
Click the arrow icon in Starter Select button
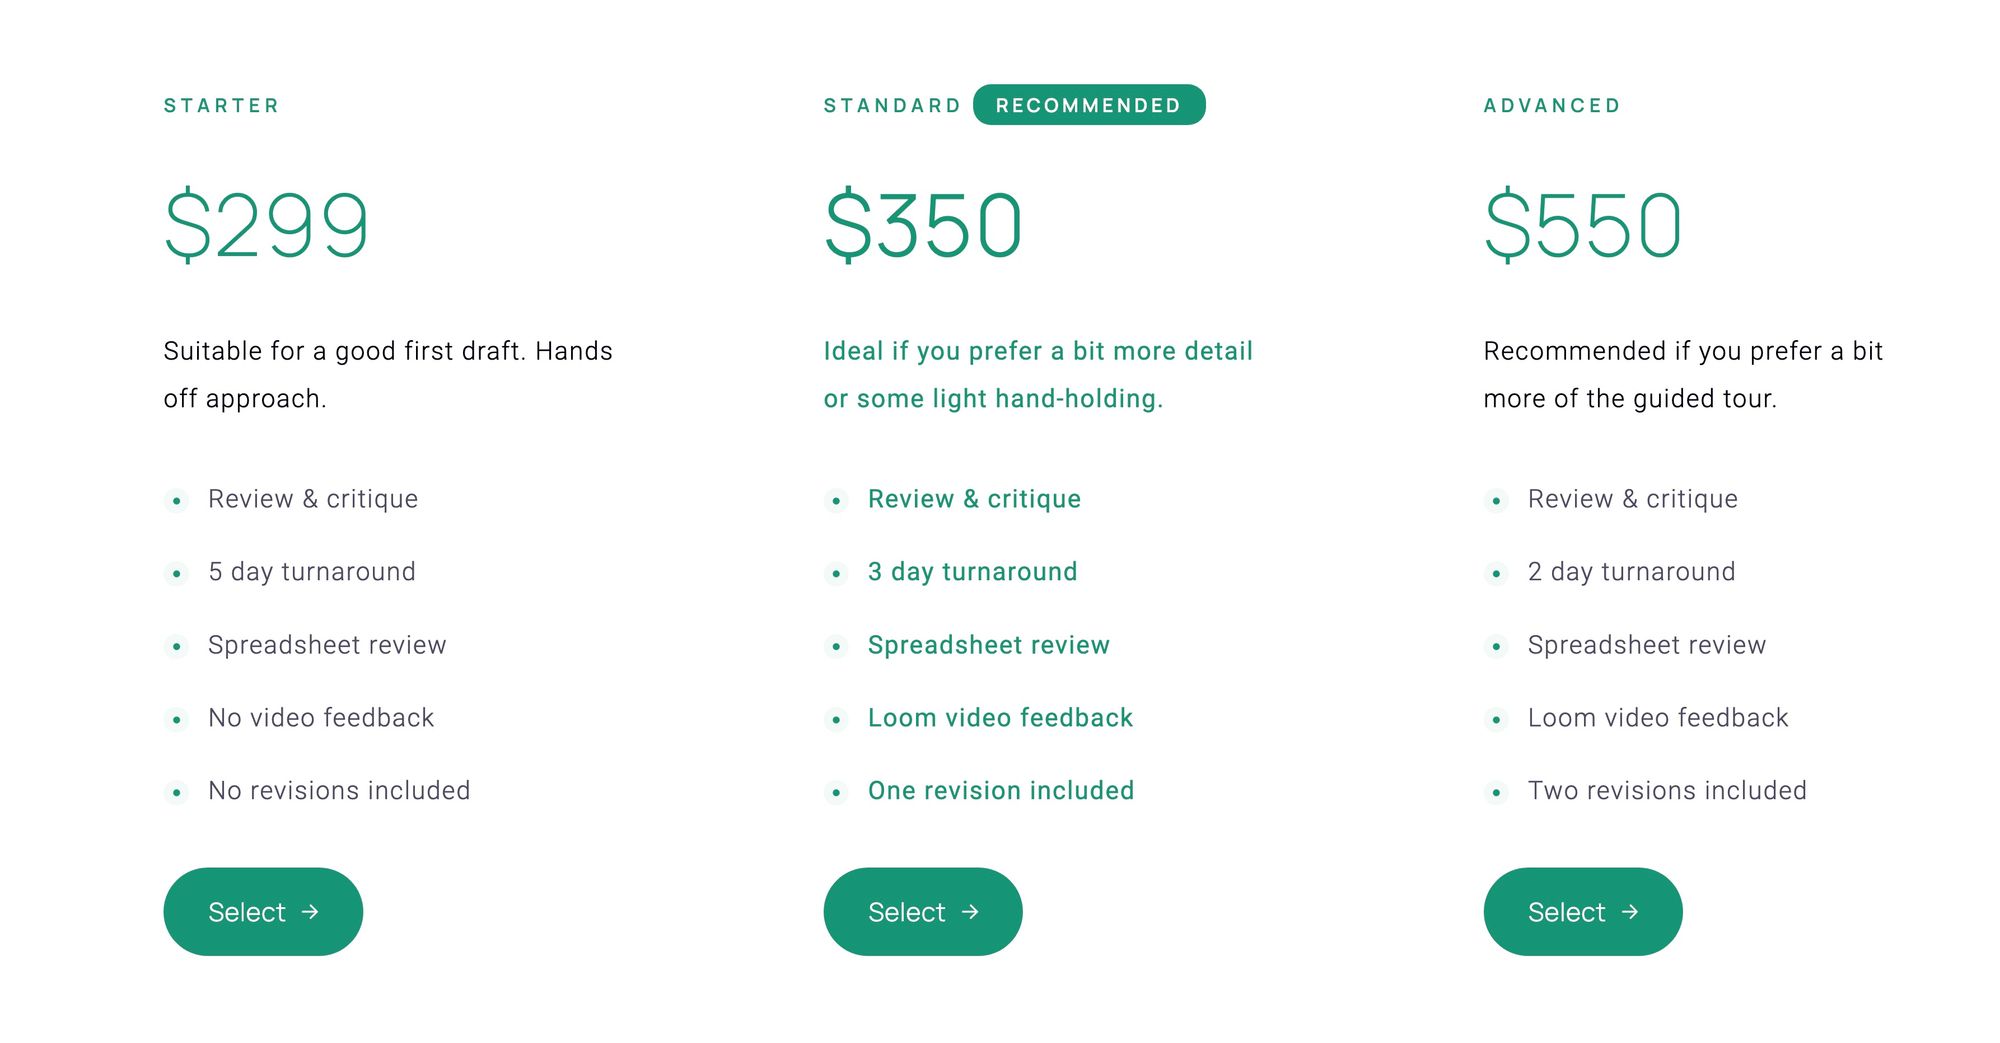tap(310, 912)
